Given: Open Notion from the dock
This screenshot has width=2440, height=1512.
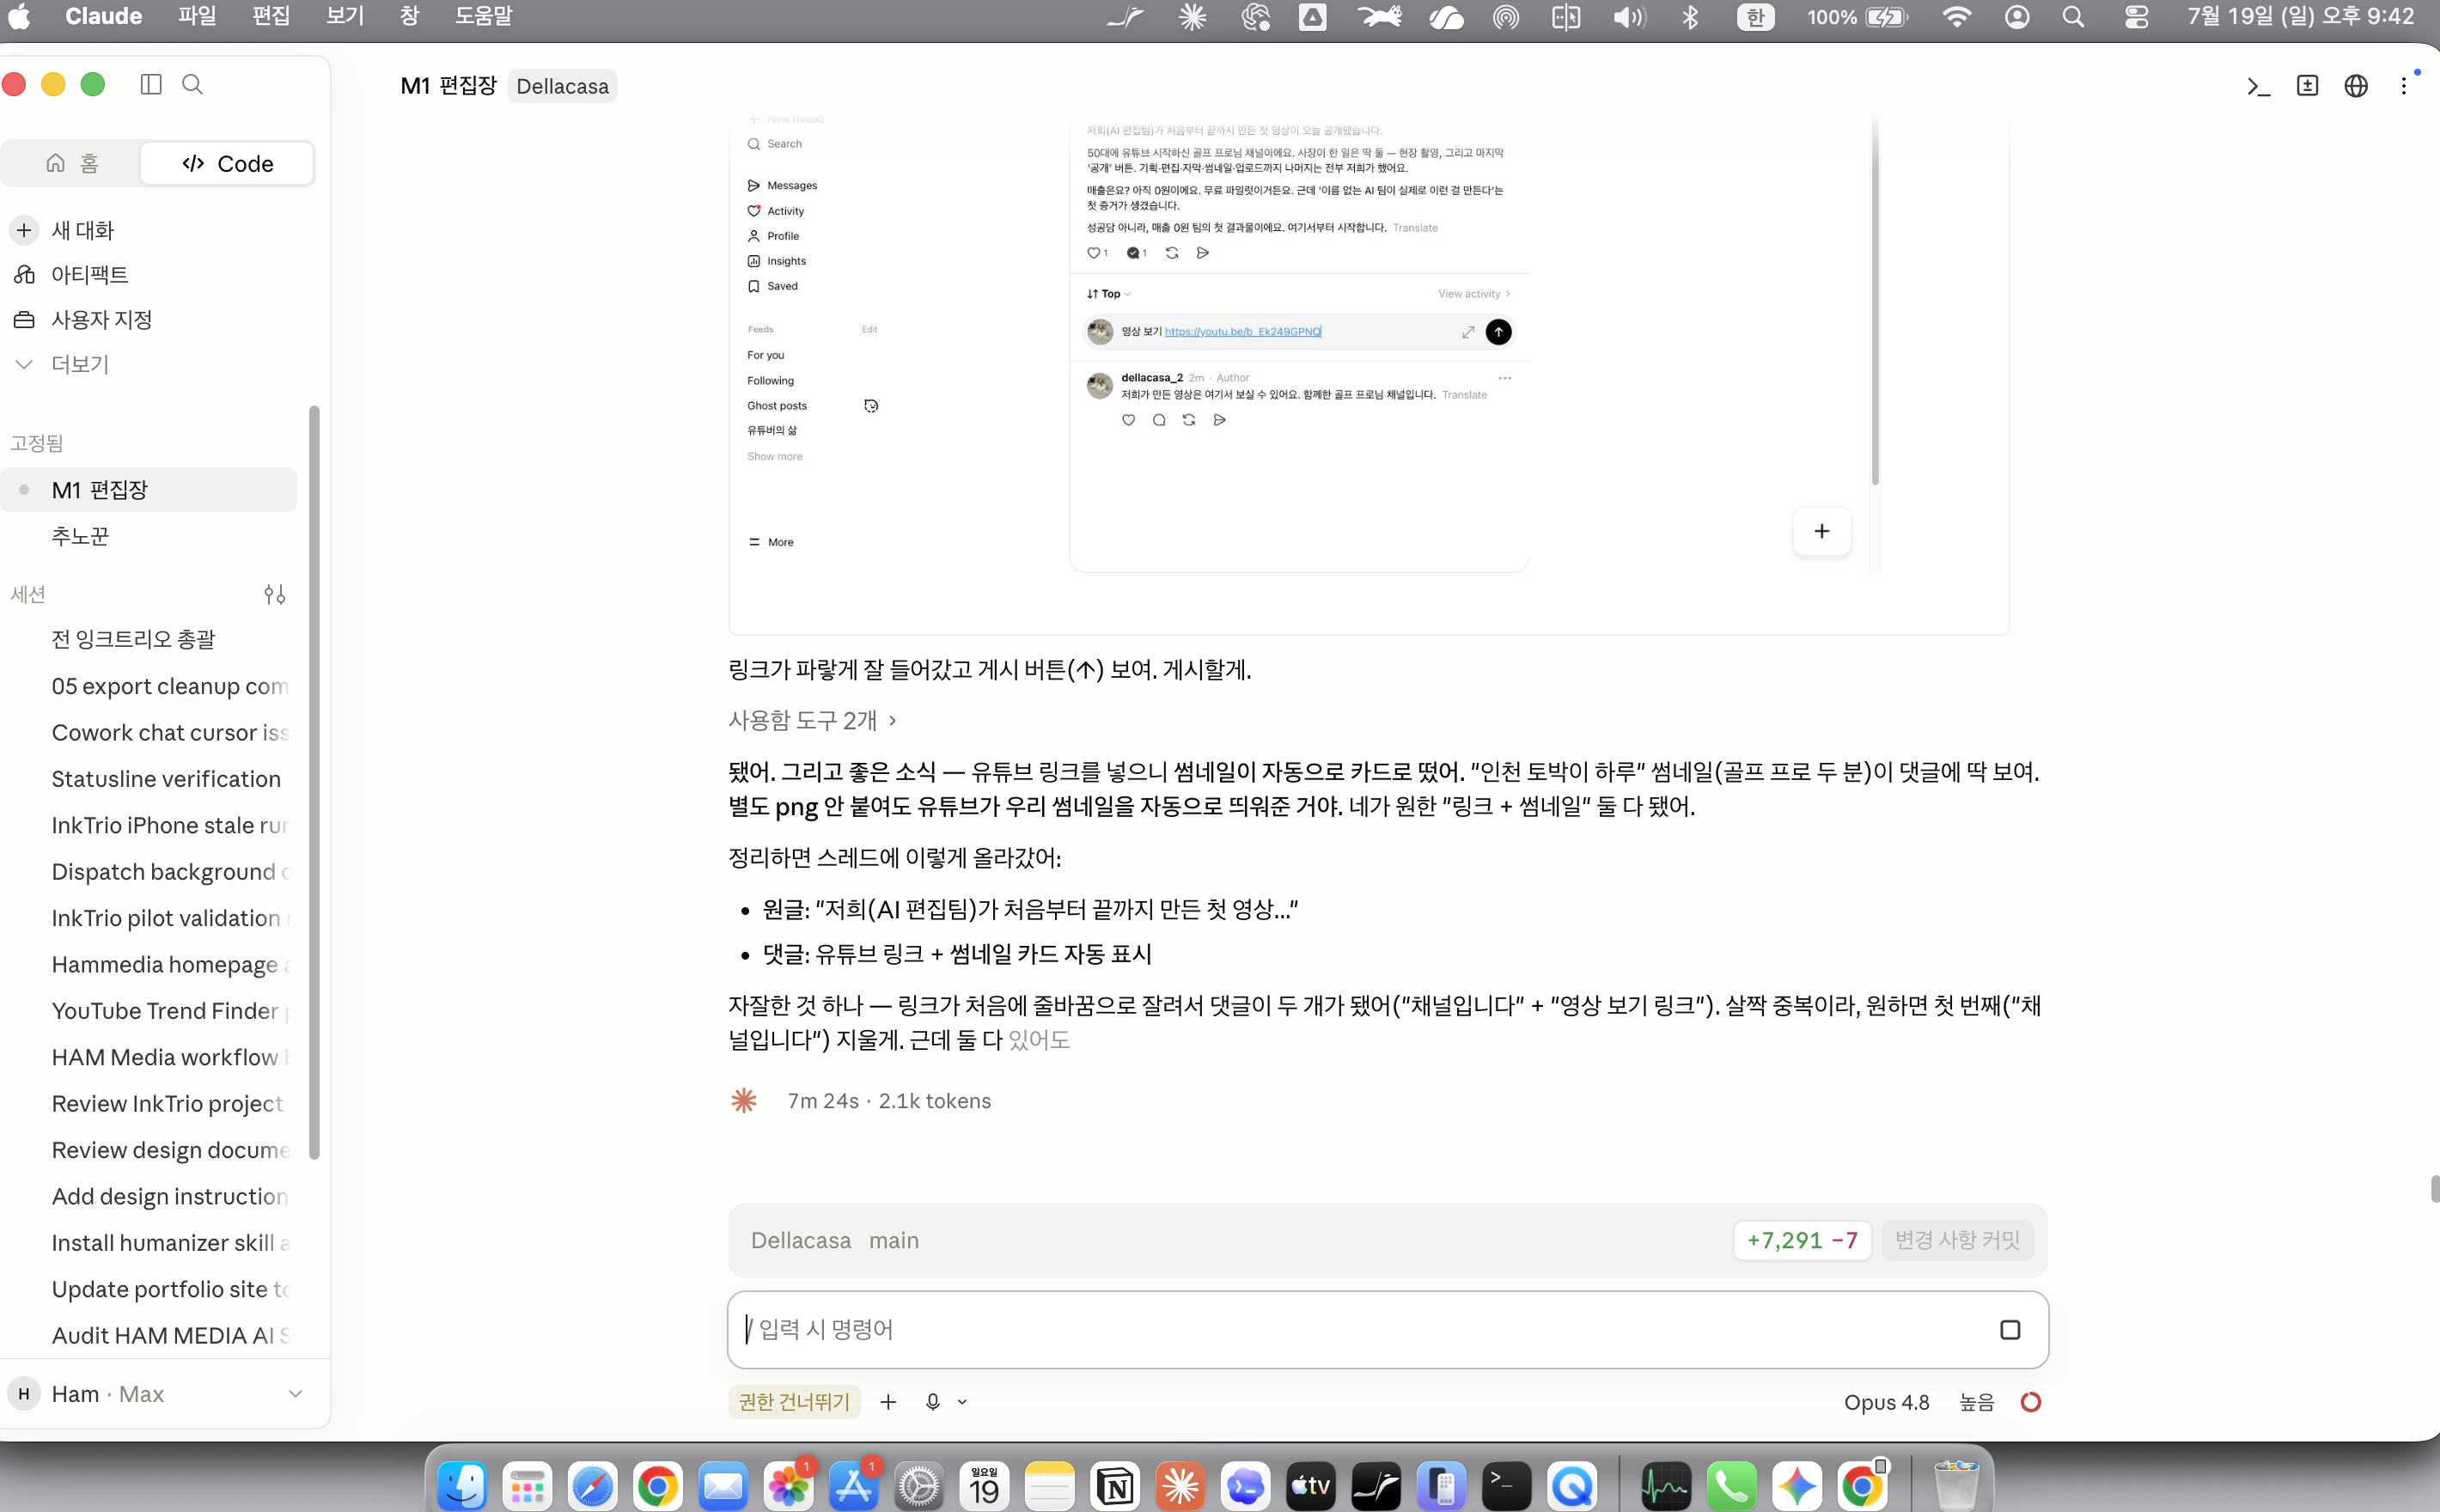Looking at the screenshot, I should point(1114,1485).
